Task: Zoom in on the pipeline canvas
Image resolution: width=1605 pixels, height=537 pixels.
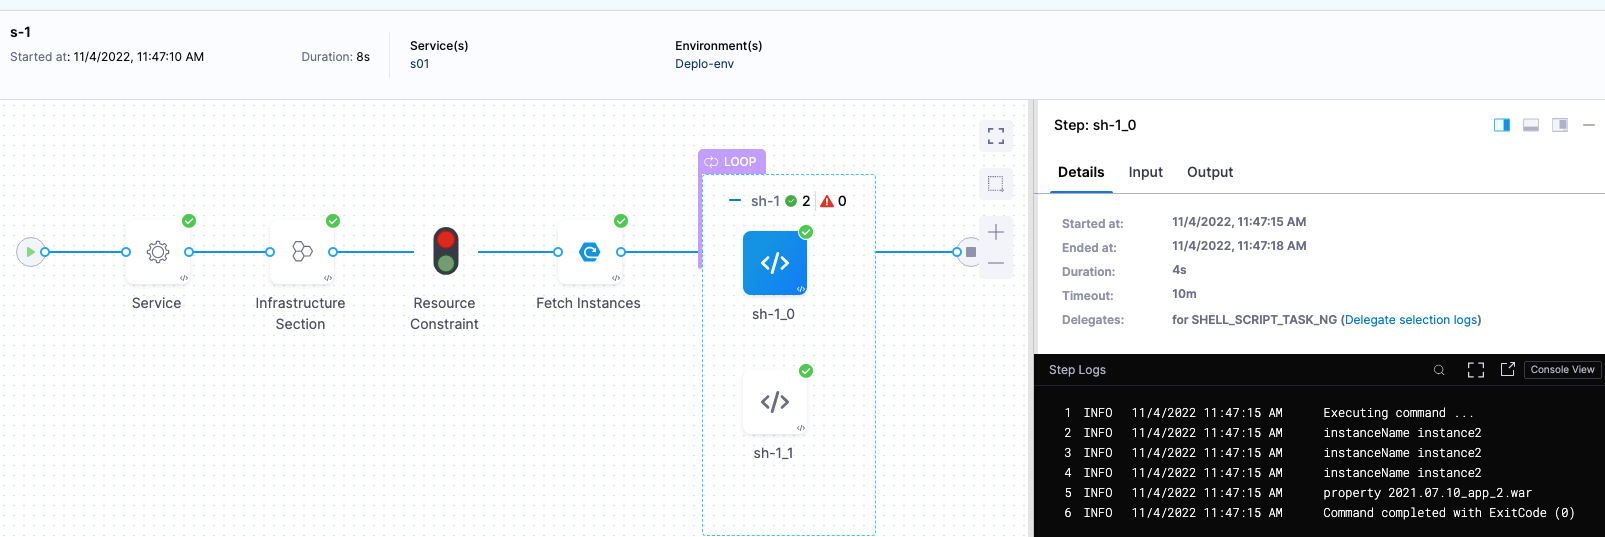Action: (x=996, y=232)
